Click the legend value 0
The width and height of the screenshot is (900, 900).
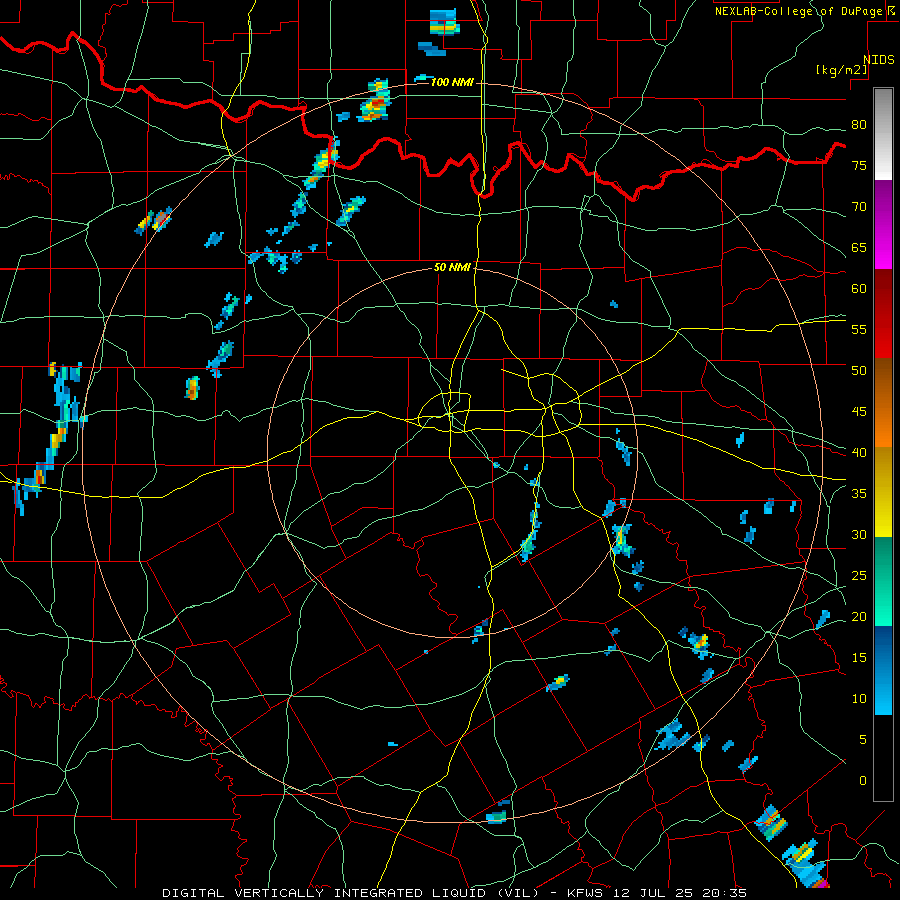tap(863, 781)
